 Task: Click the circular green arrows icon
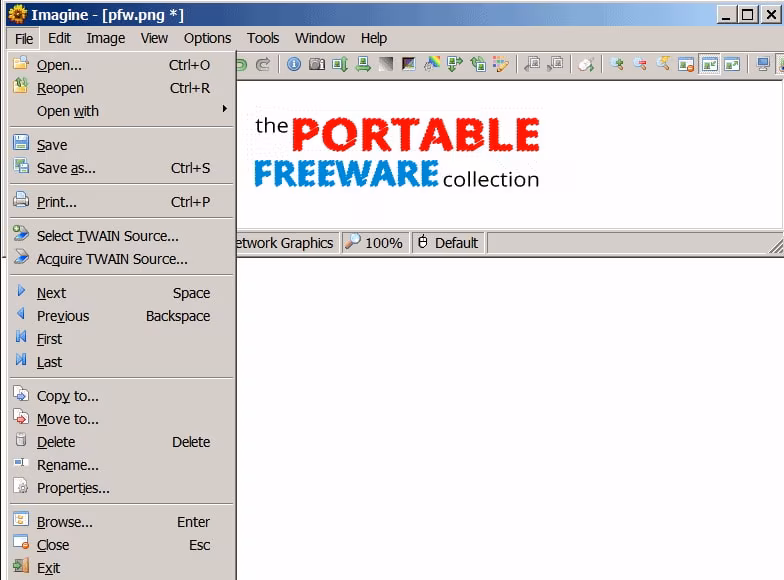click(478, 64)
